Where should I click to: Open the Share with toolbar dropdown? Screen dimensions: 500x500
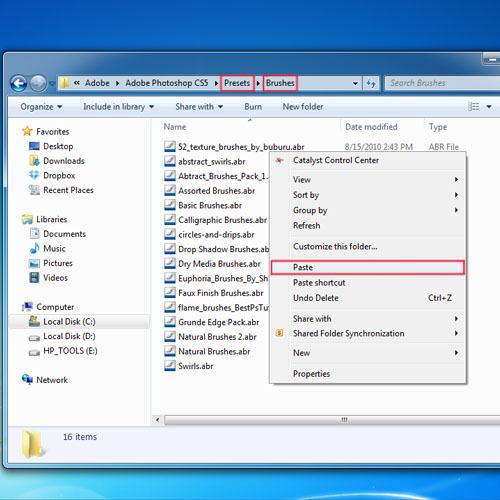tap(199, 107)
